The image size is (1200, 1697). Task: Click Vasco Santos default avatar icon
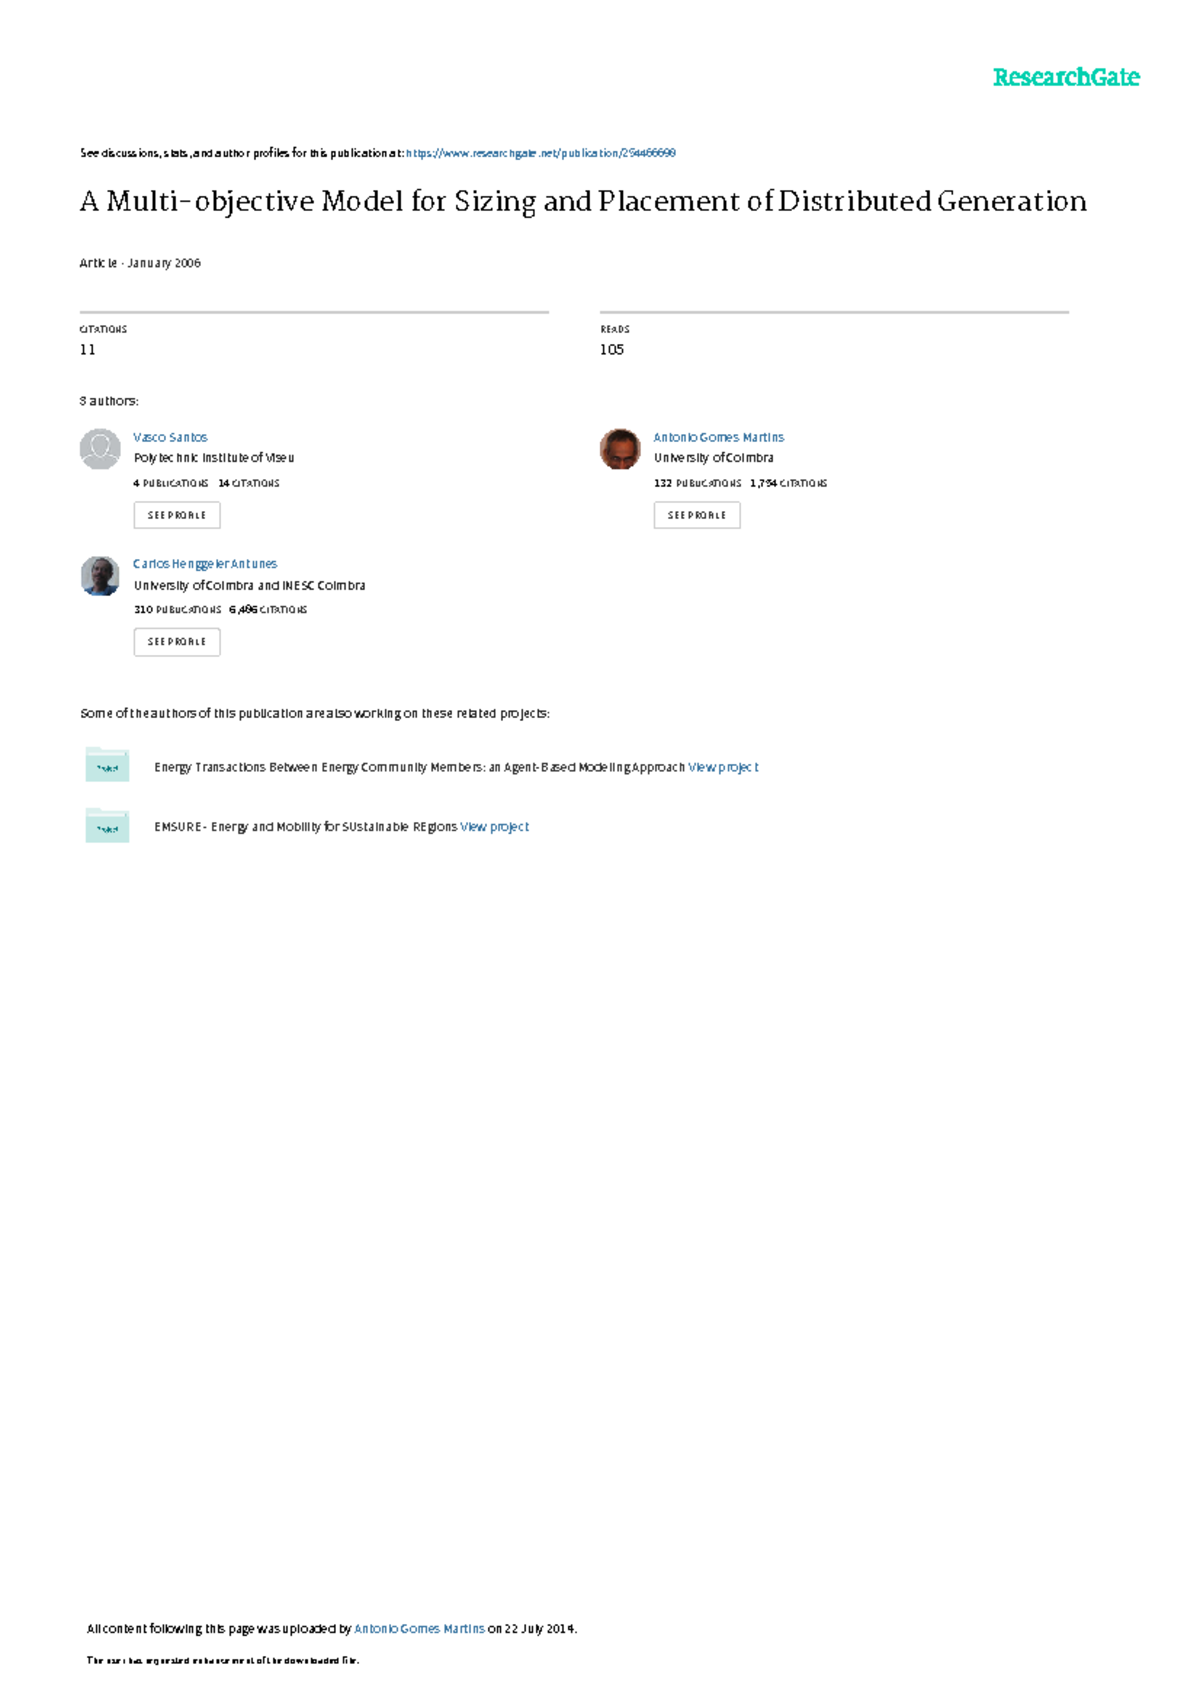point(100,449)
